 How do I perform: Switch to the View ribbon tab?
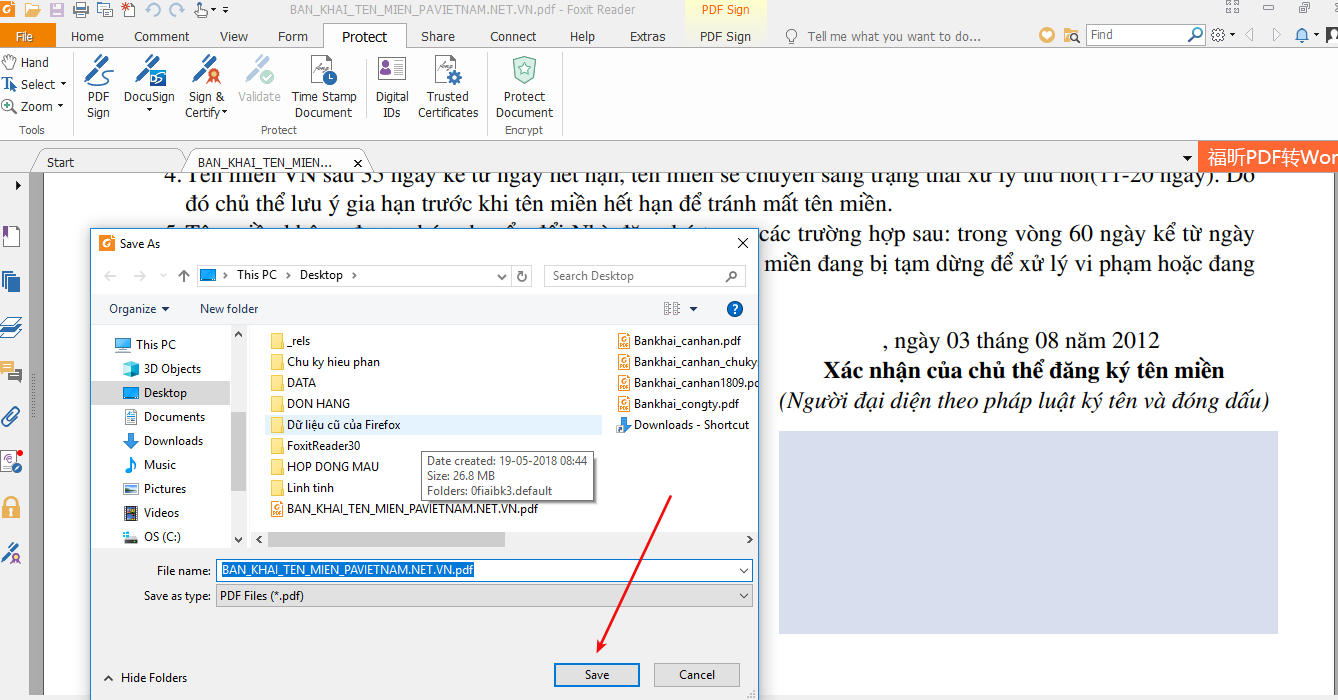[x=234, y=36]
